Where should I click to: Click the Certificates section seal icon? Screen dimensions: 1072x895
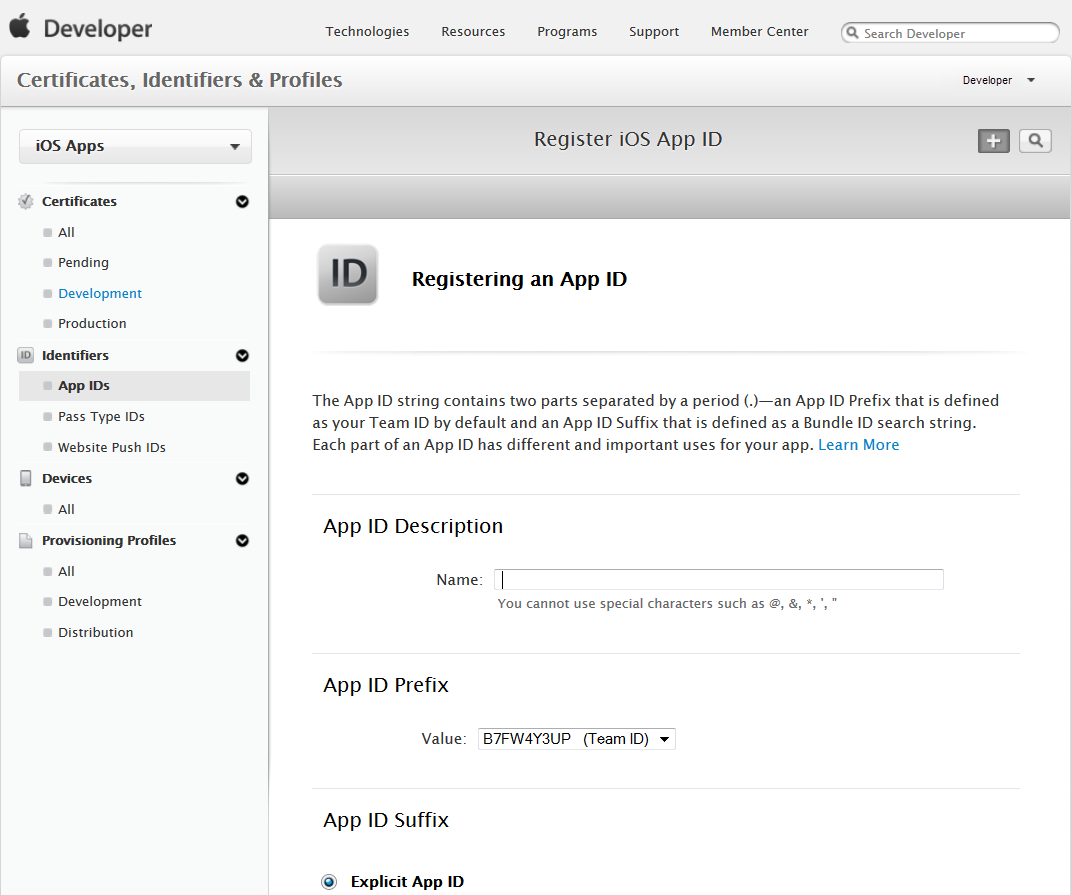[25, 202]
